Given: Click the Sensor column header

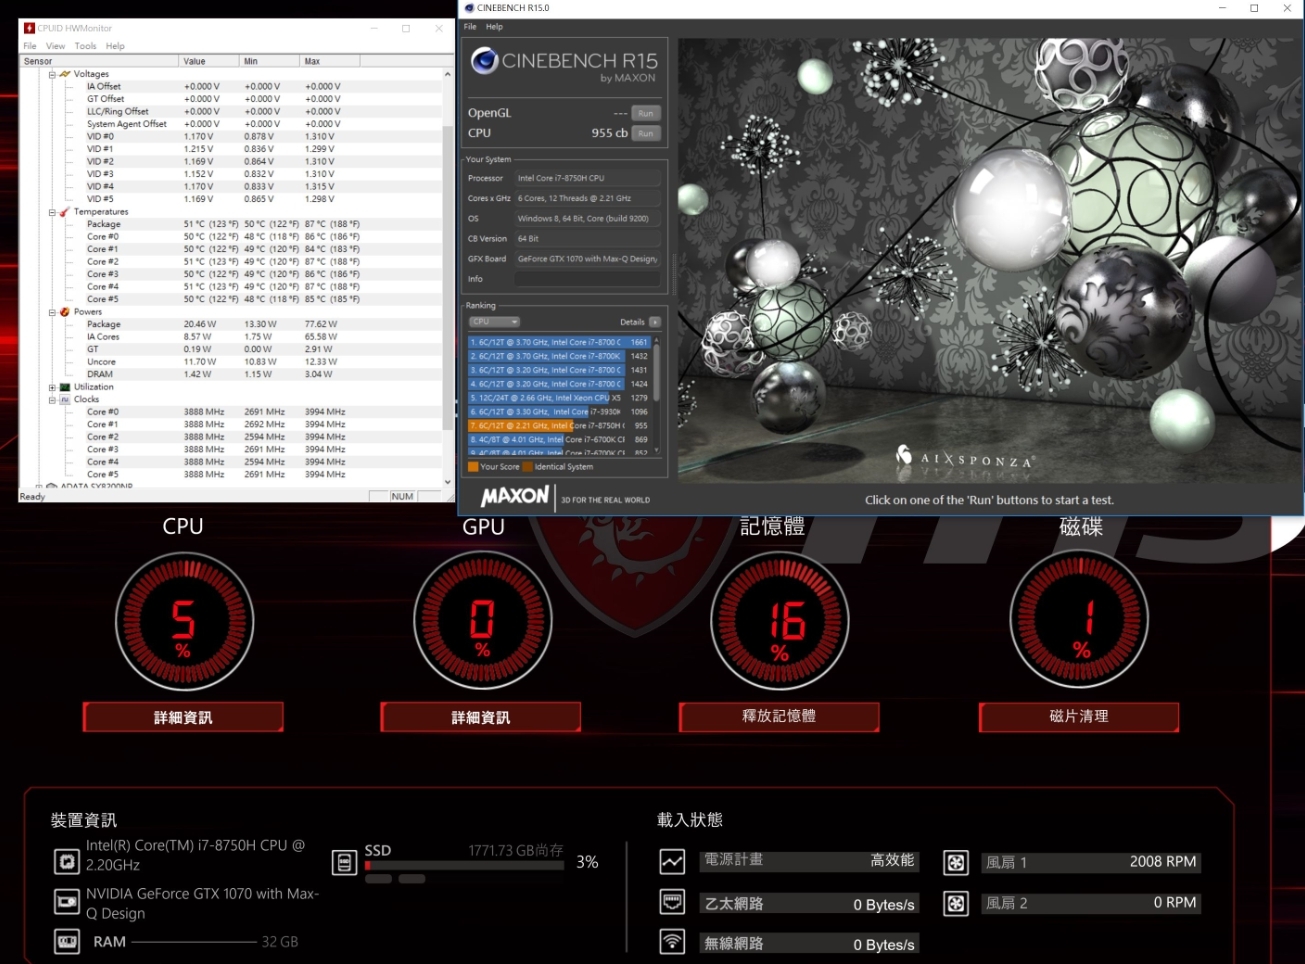Looking at the screenshot, I should [x=99, y=61].
